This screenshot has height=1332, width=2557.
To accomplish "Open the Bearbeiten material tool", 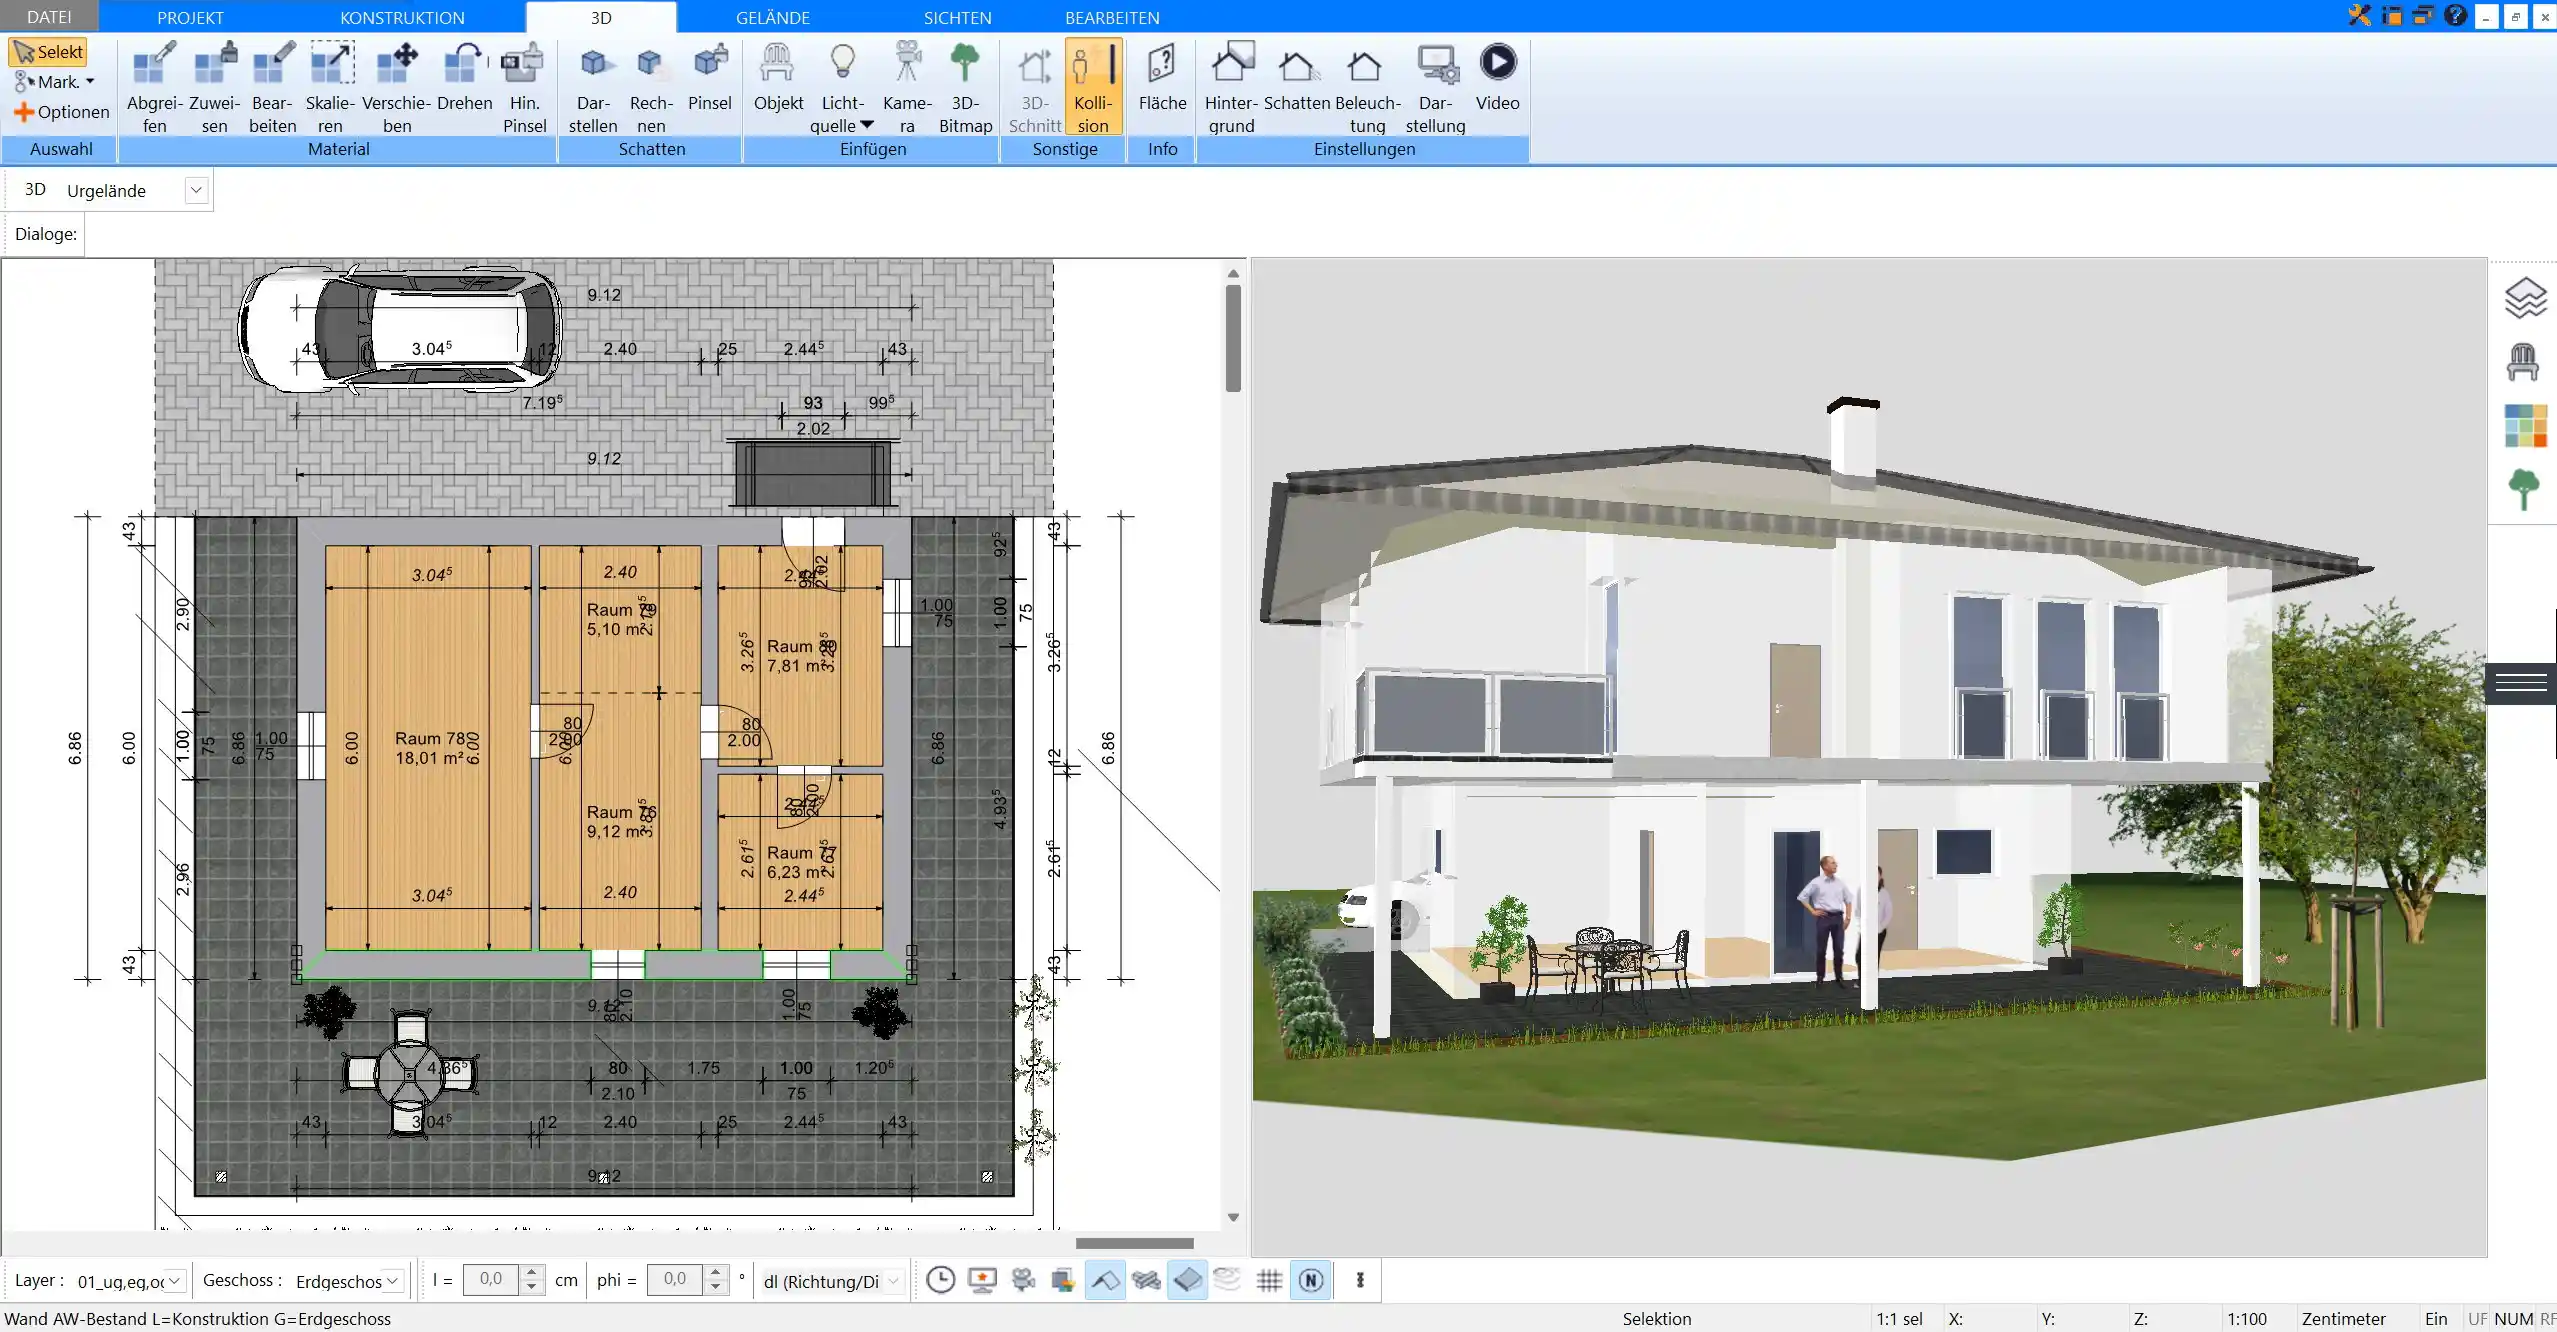I will 272,88.
